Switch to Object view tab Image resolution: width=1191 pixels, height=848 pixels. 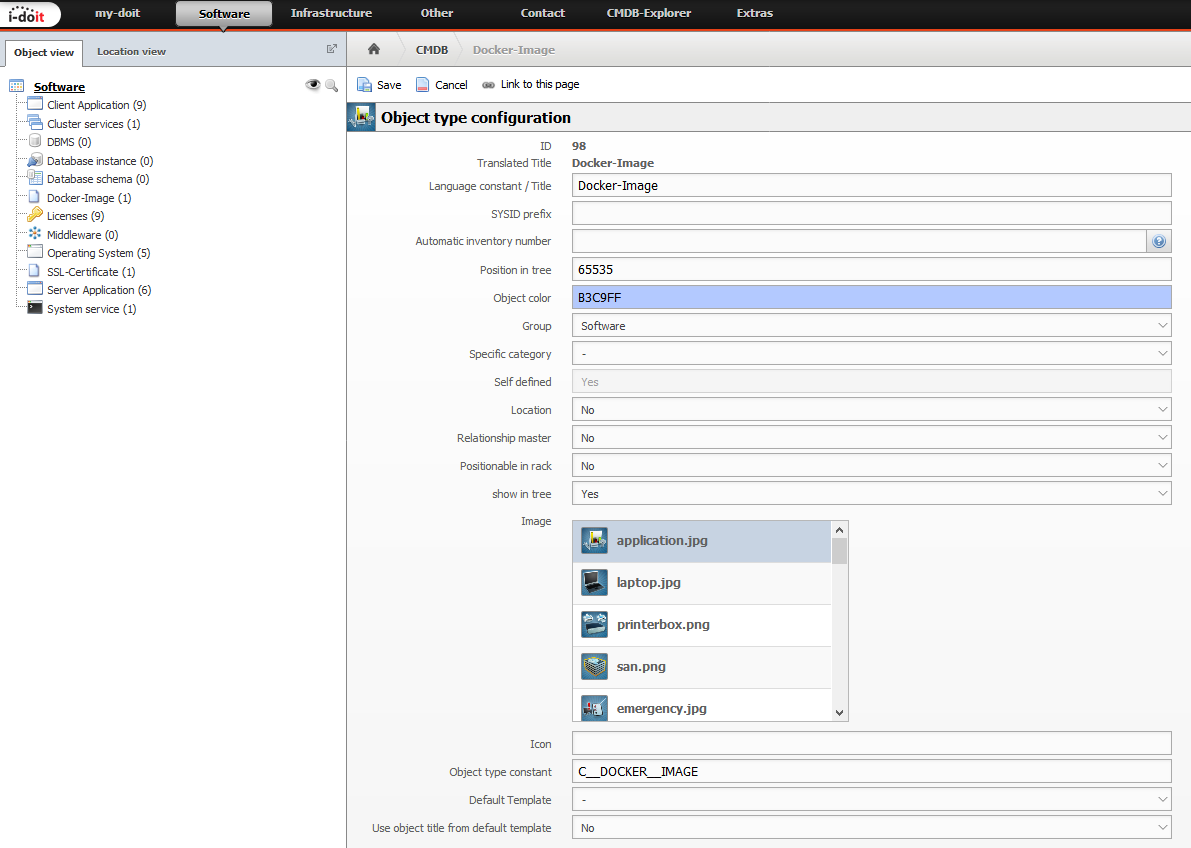44,52
